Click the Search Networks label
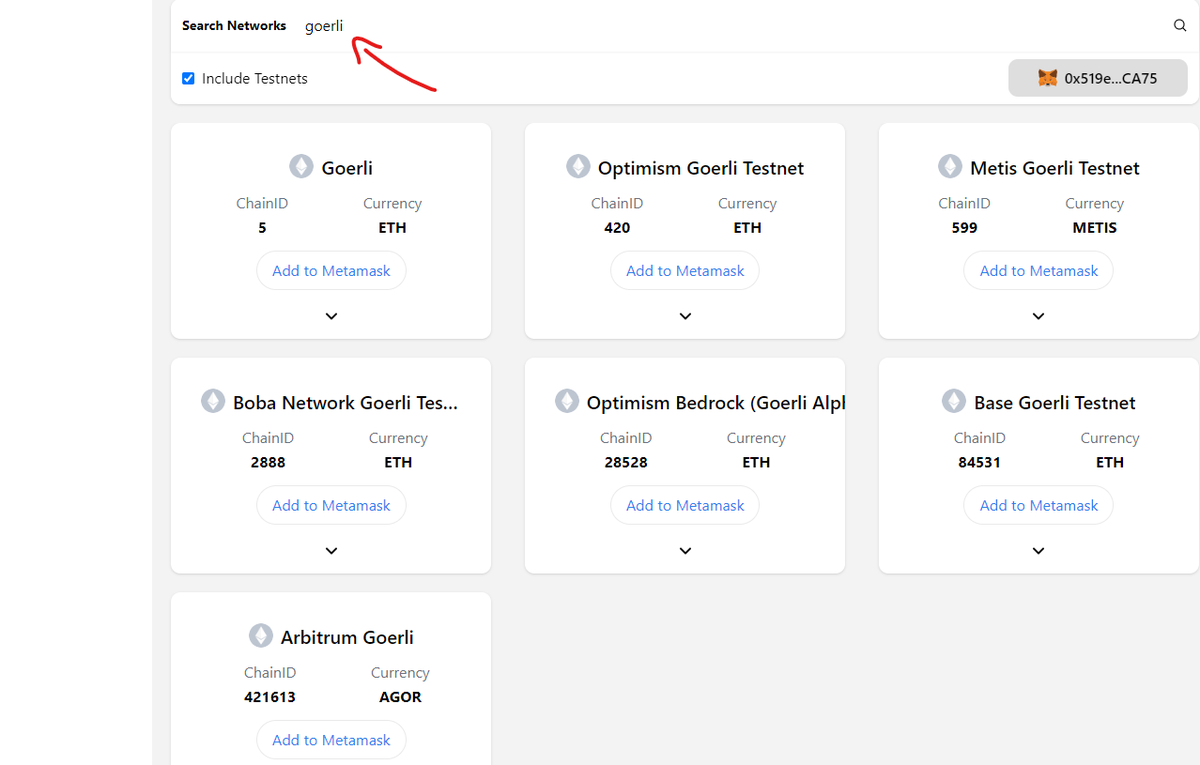The height and width of the screenshot is (765, 1200). coord(234,26)
